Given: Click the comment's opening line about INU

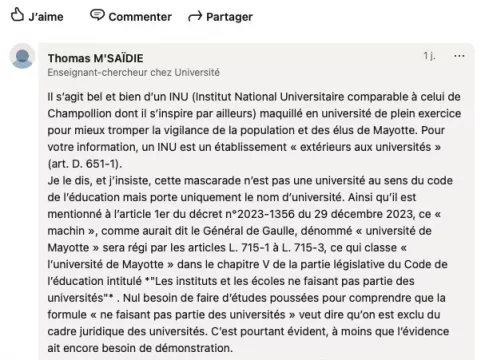Looking at the screenshot, I should [254, 97].
